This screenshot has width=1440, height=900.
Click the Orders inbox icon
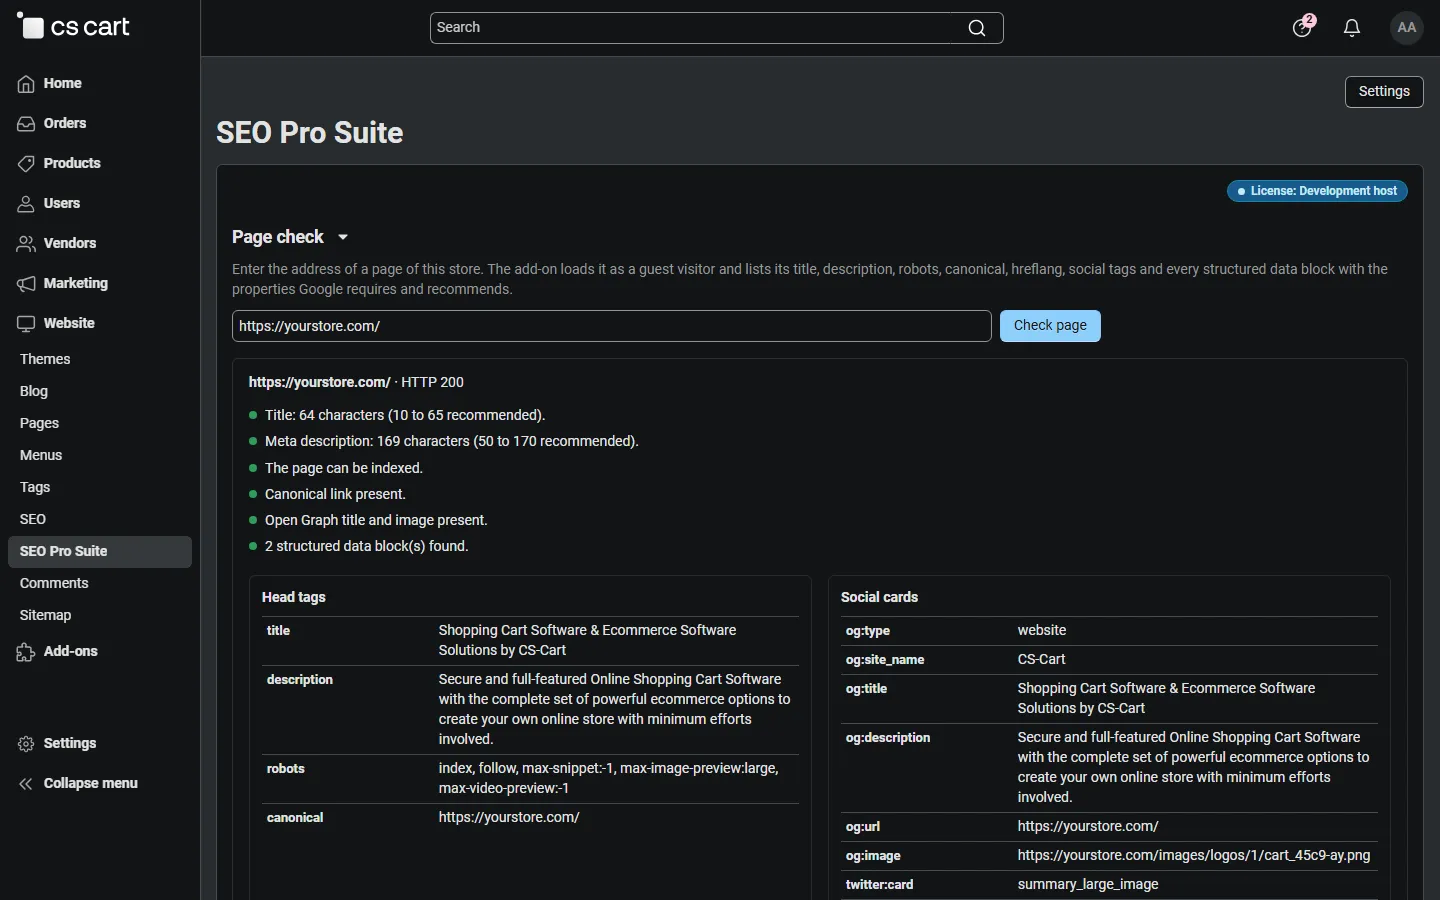pos(26,124)
